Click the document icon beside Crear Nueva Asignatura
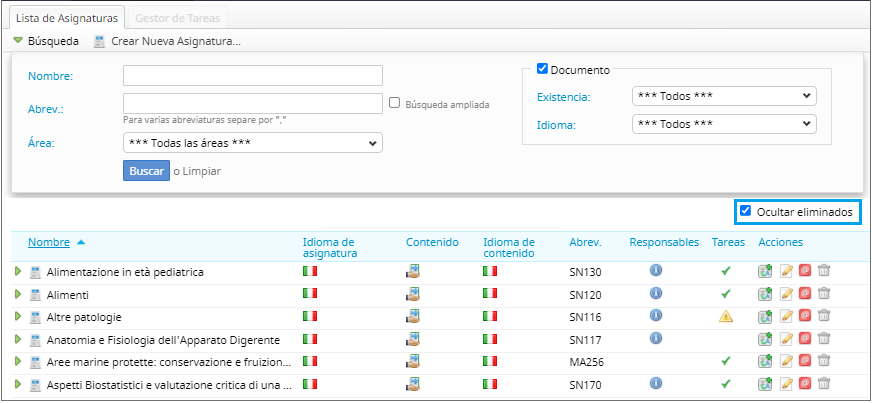 (100, 42)
